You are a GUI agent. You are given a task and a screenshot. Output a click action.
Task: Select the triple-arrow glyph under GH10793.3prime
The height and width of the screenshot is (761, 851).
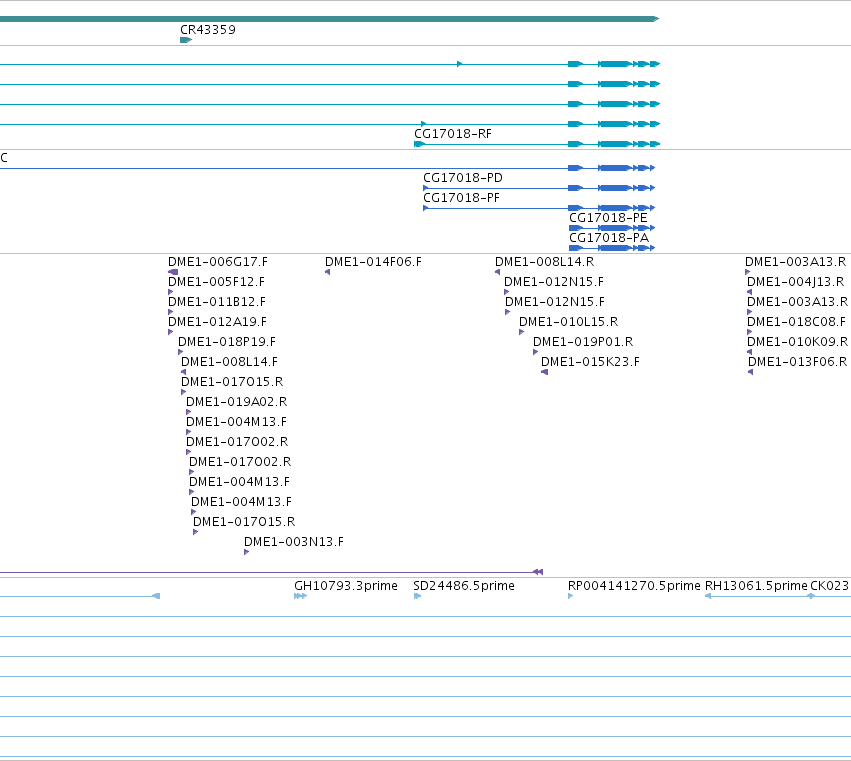[x=301, y=596]
